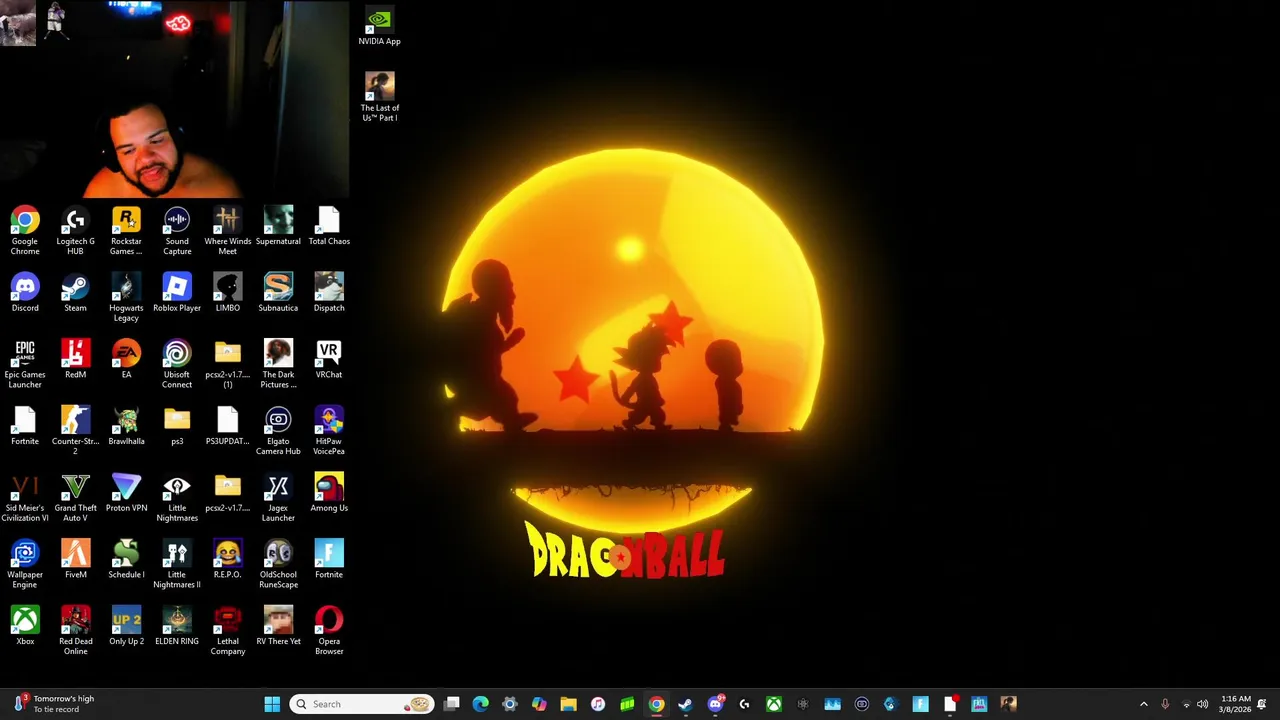Click the taskbar Search box
1280x720 pixels.
coord(362,704)
